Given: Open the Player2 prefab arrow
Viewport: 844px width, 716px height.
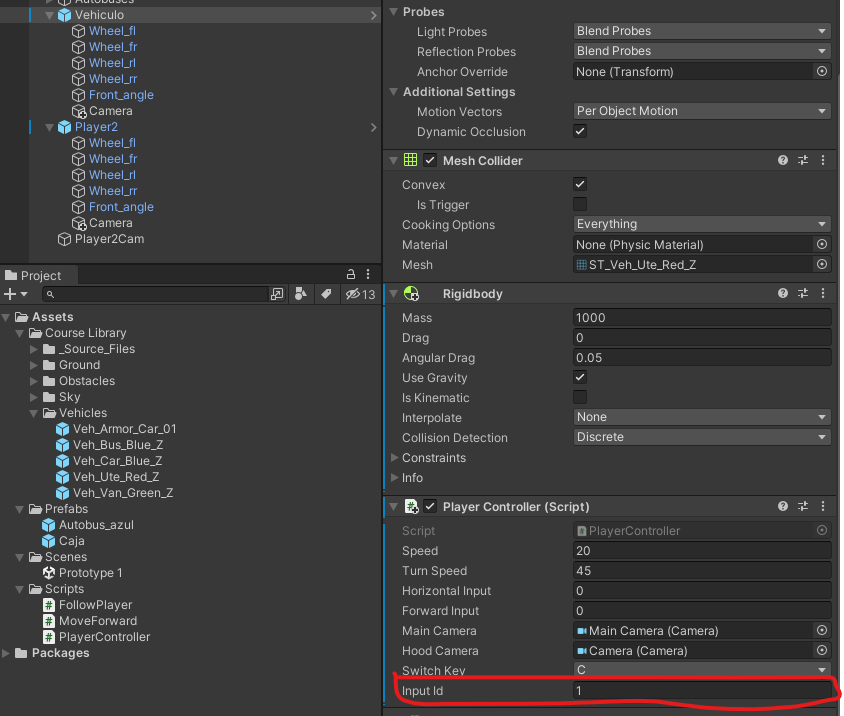Looking at the screenshot, I should coord(374,128).
